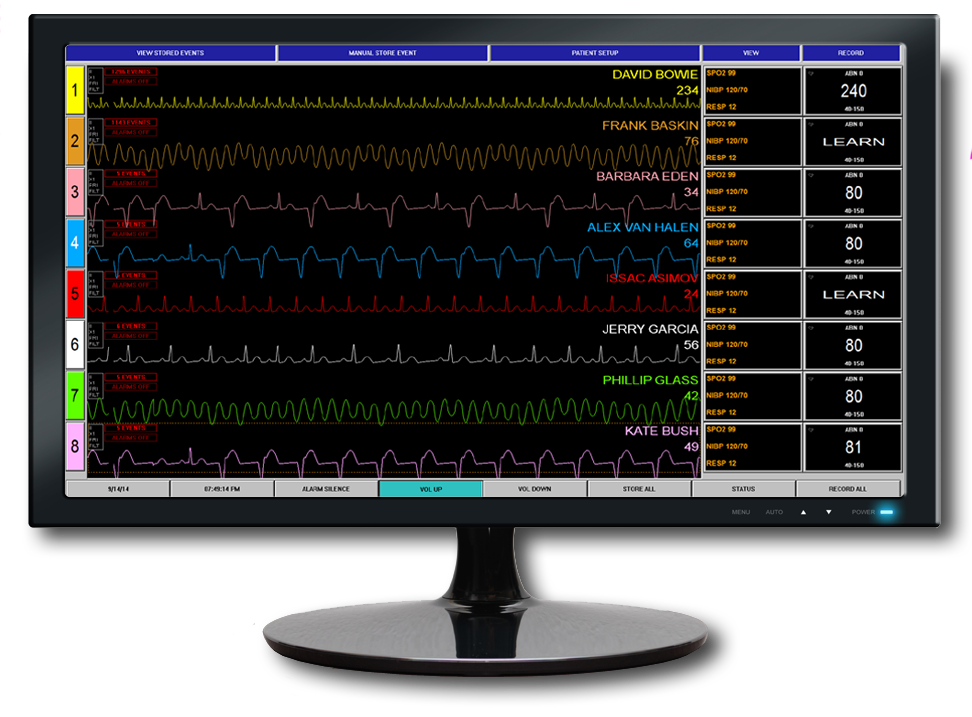Open the 1143 EVENTS badge on channel 2

pyautogui.click(x=131, y=123)
